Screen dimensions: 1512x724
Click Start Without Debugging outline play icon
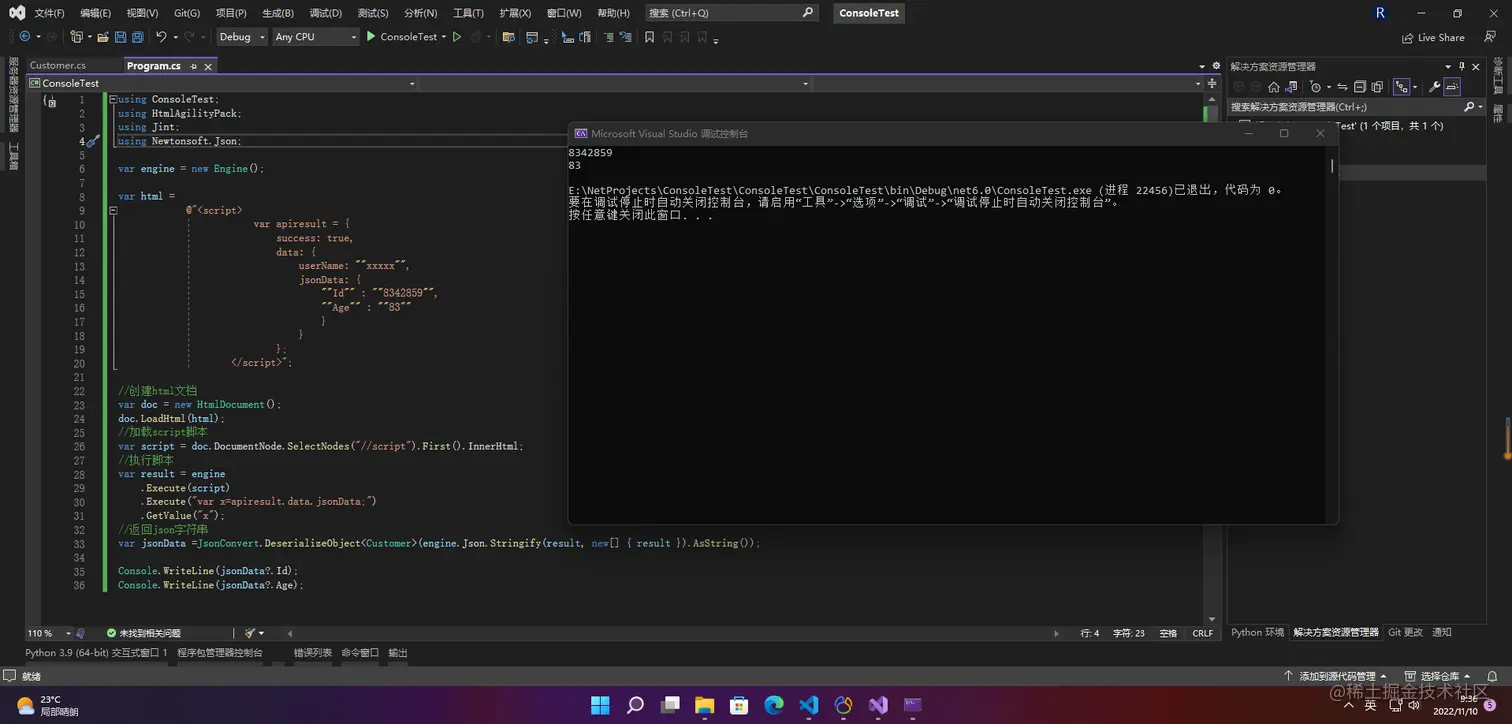pos(457,37)
